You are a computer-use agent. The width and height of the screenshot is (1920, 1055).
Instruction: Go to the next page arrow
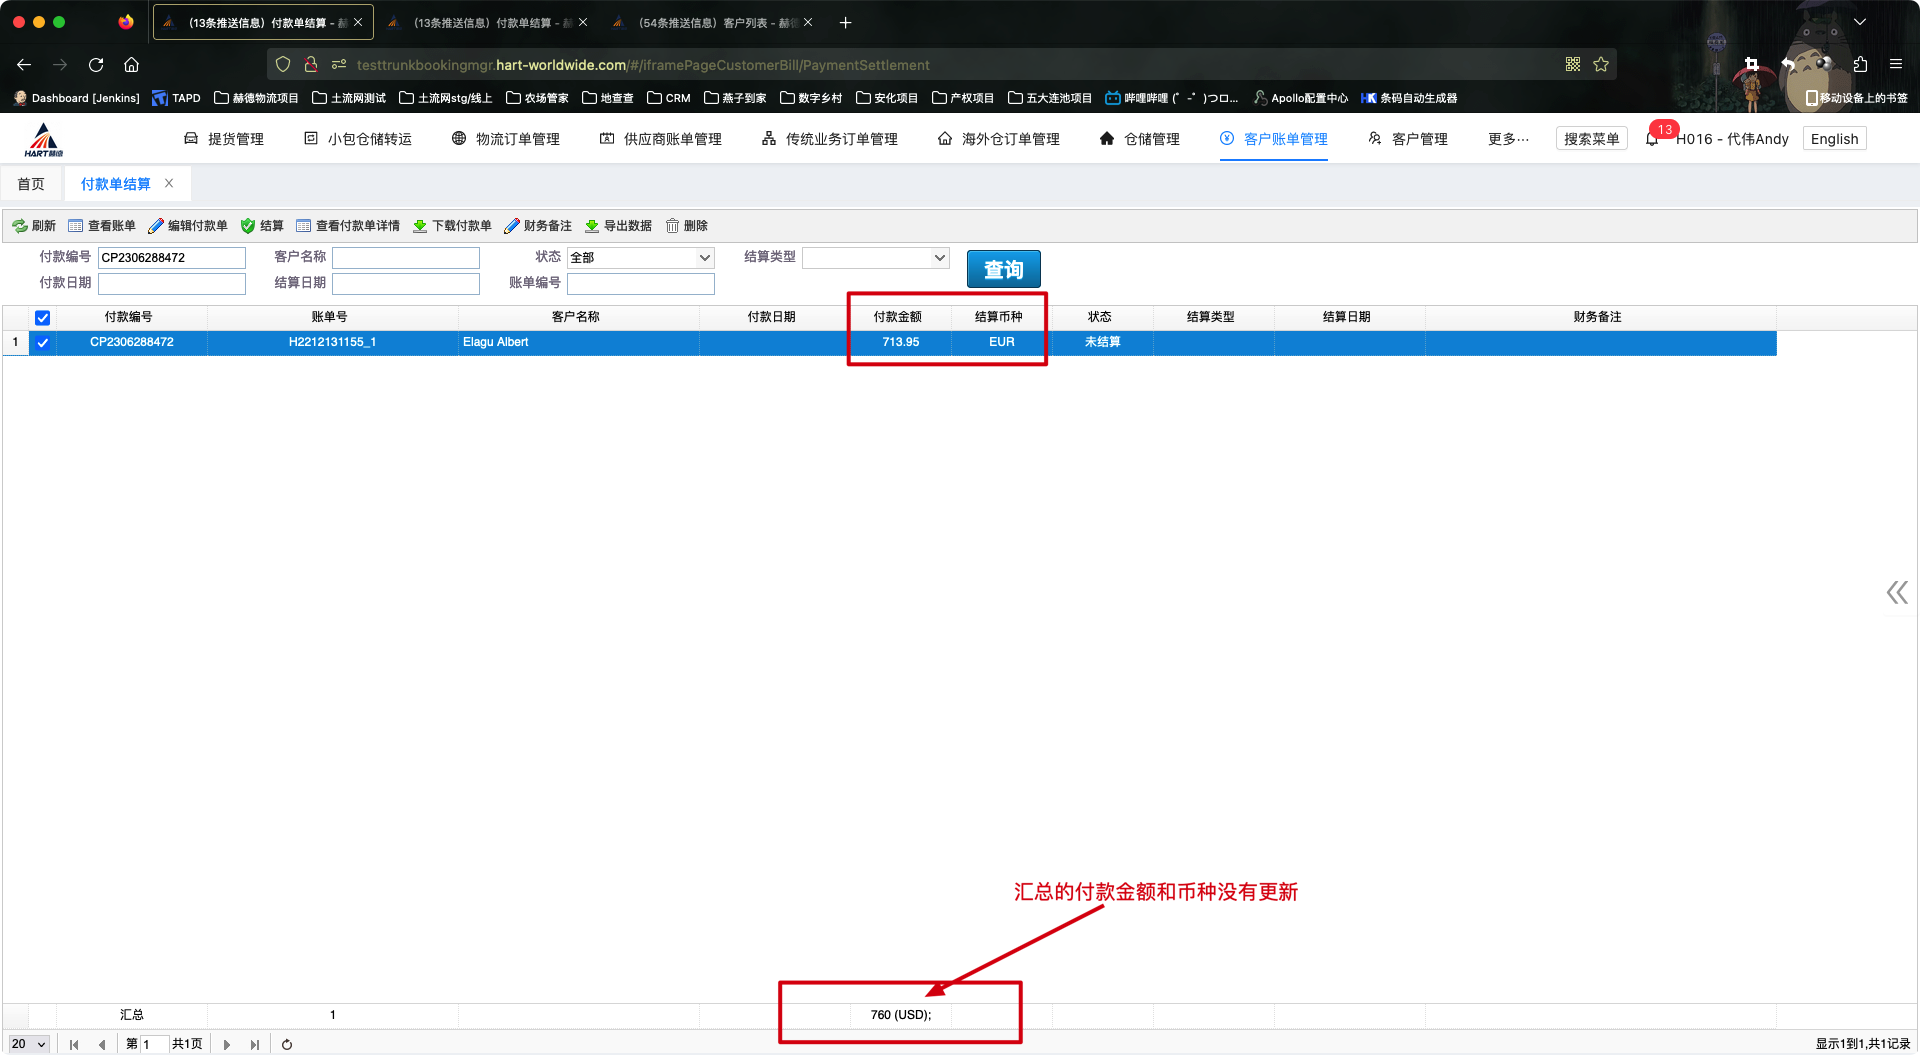coord(227,1044)
